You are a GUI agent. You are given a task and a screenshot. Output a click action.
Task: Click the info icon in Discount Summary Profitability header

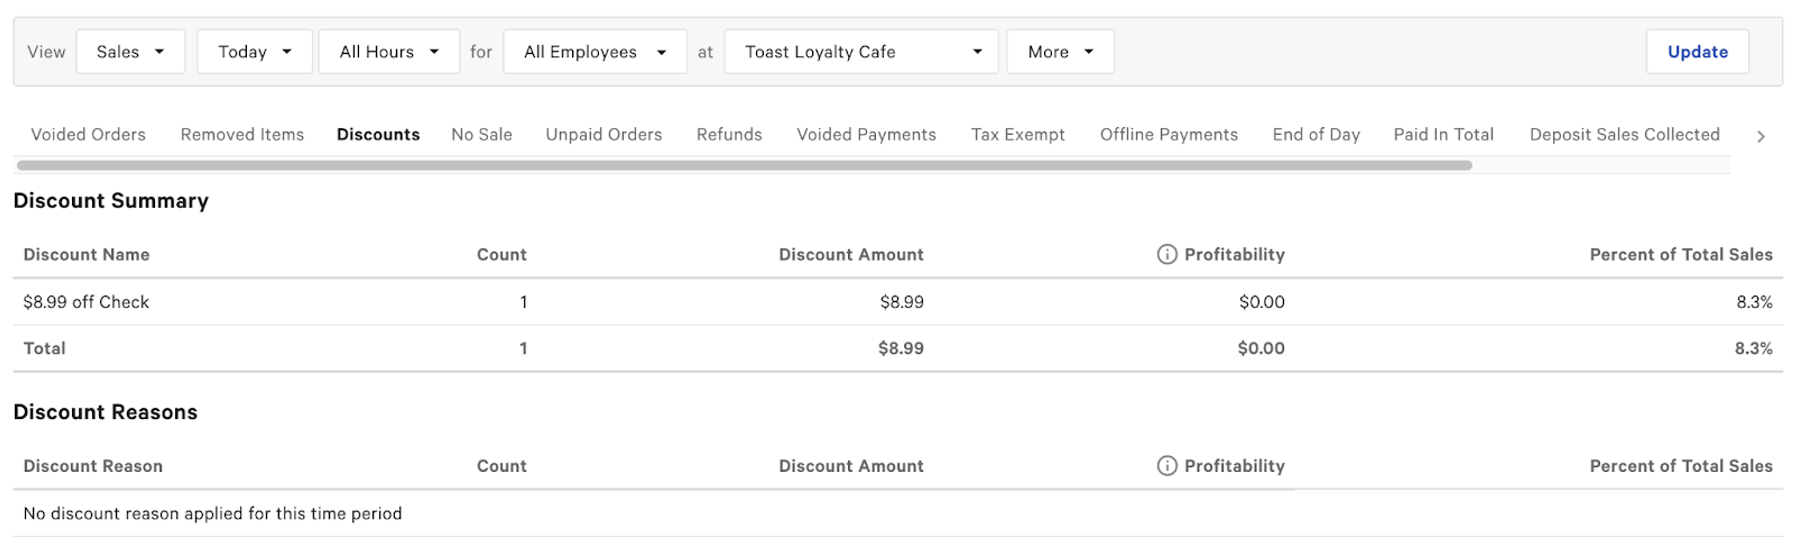[x=1166, y=254]
